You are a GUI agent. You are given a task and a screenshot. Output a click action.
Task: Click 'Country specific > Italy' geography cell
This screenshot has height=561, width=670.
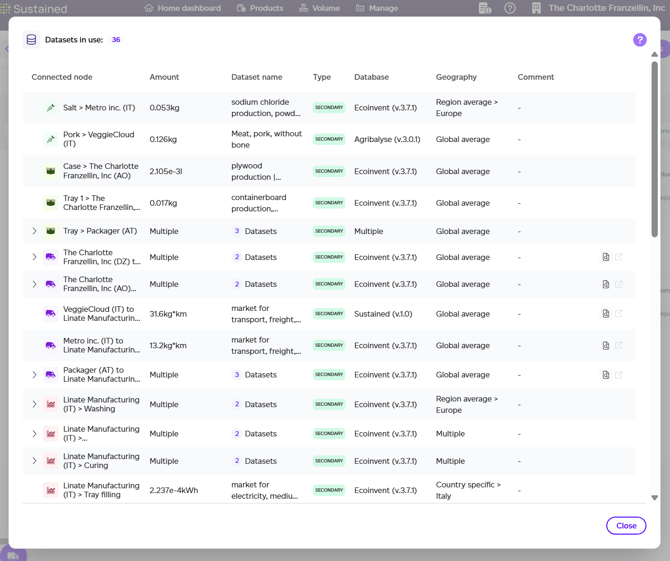pyautogui.click(x=468, y=491)
